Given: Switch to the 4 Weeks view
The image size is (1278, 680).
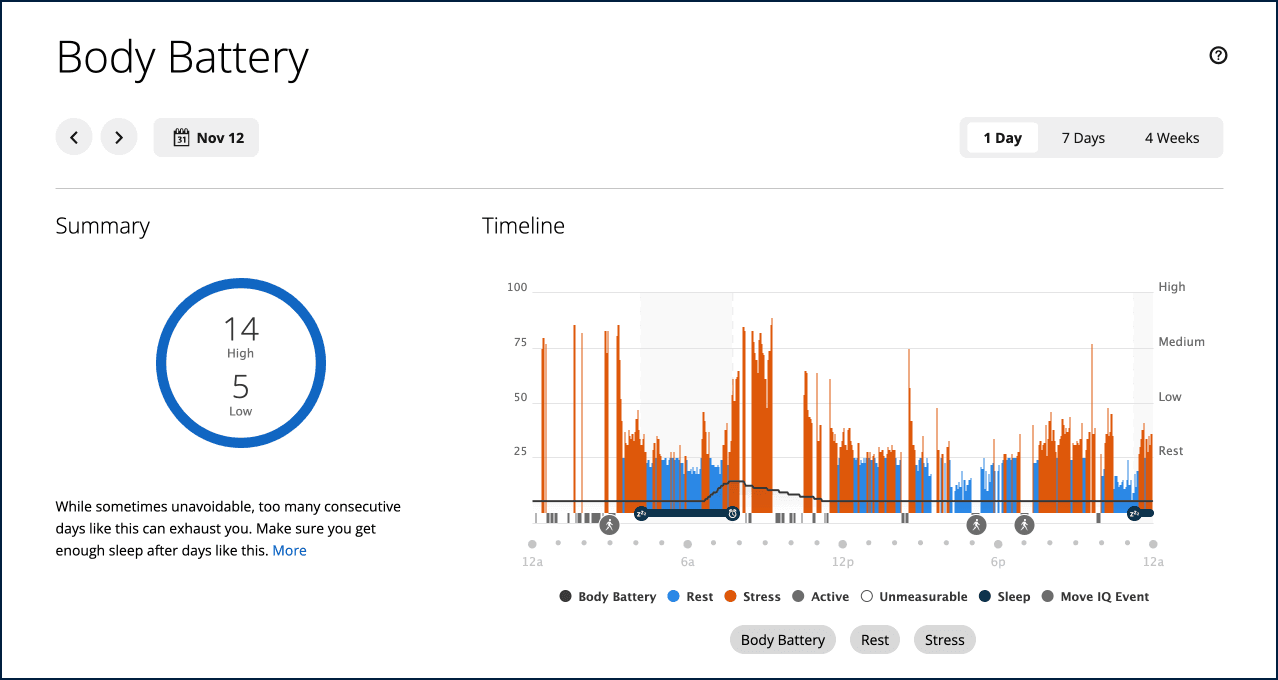Looking at the screenshot, I should point(1172,138).
